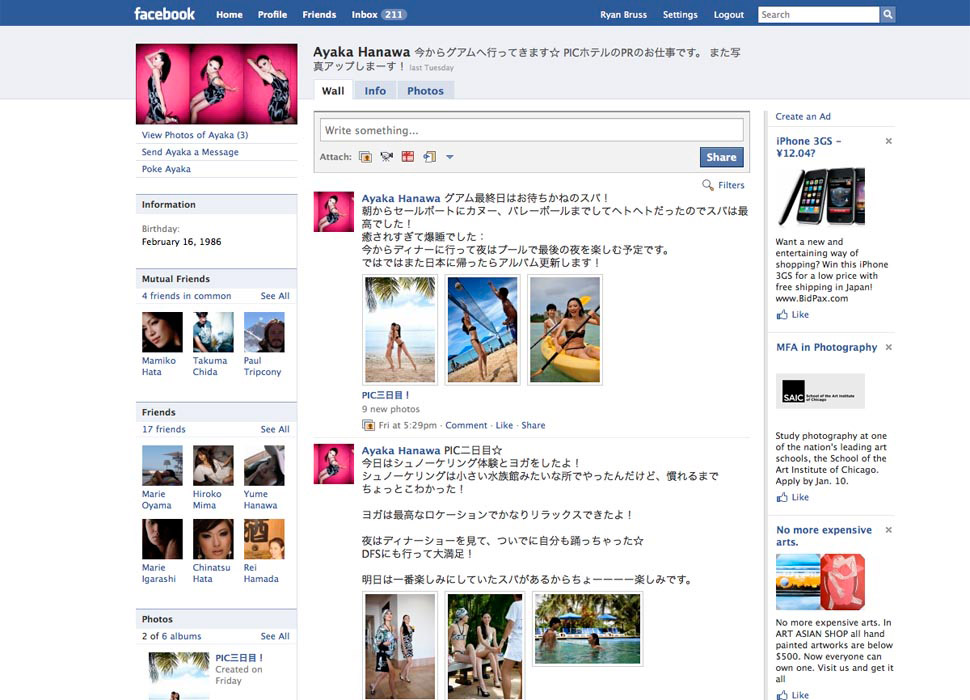Image resolution: width=970 pixels, height=700 pixels.
Task: Open the beach palm tree photo
Action: [400, 330]
